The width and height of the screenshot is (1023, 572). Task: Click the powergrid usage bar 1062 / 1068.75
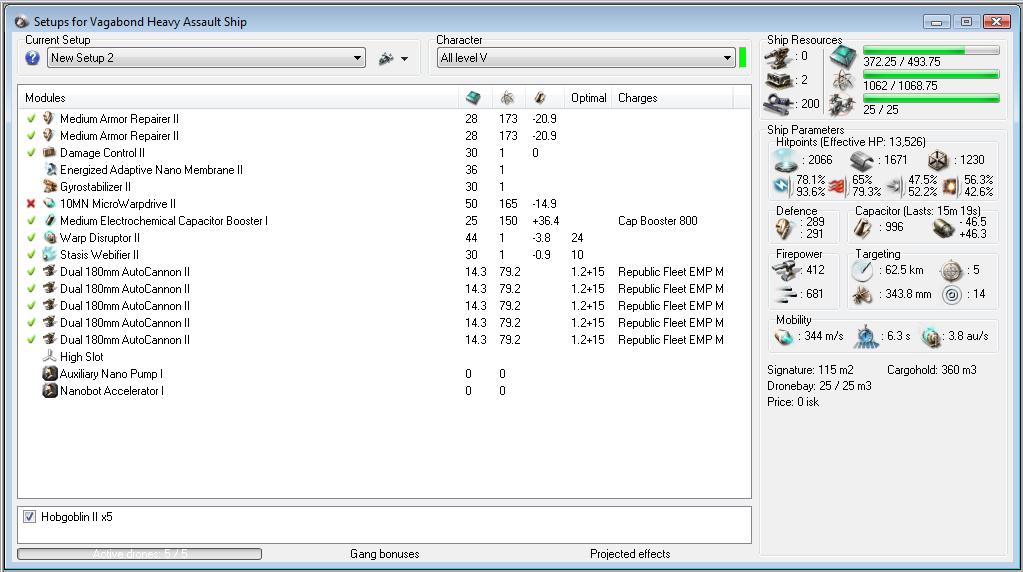tap(930, 74)
